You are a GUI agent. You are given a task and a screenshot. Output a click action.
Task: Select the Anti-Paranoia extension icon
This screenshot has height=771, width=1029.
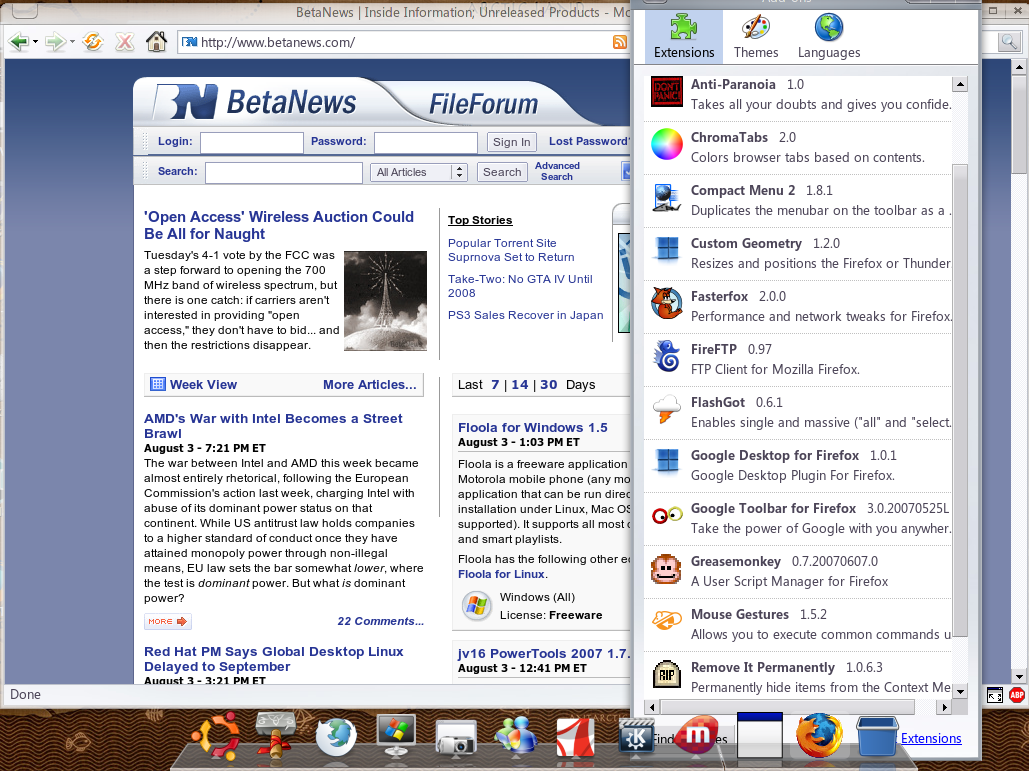(667, 92)
